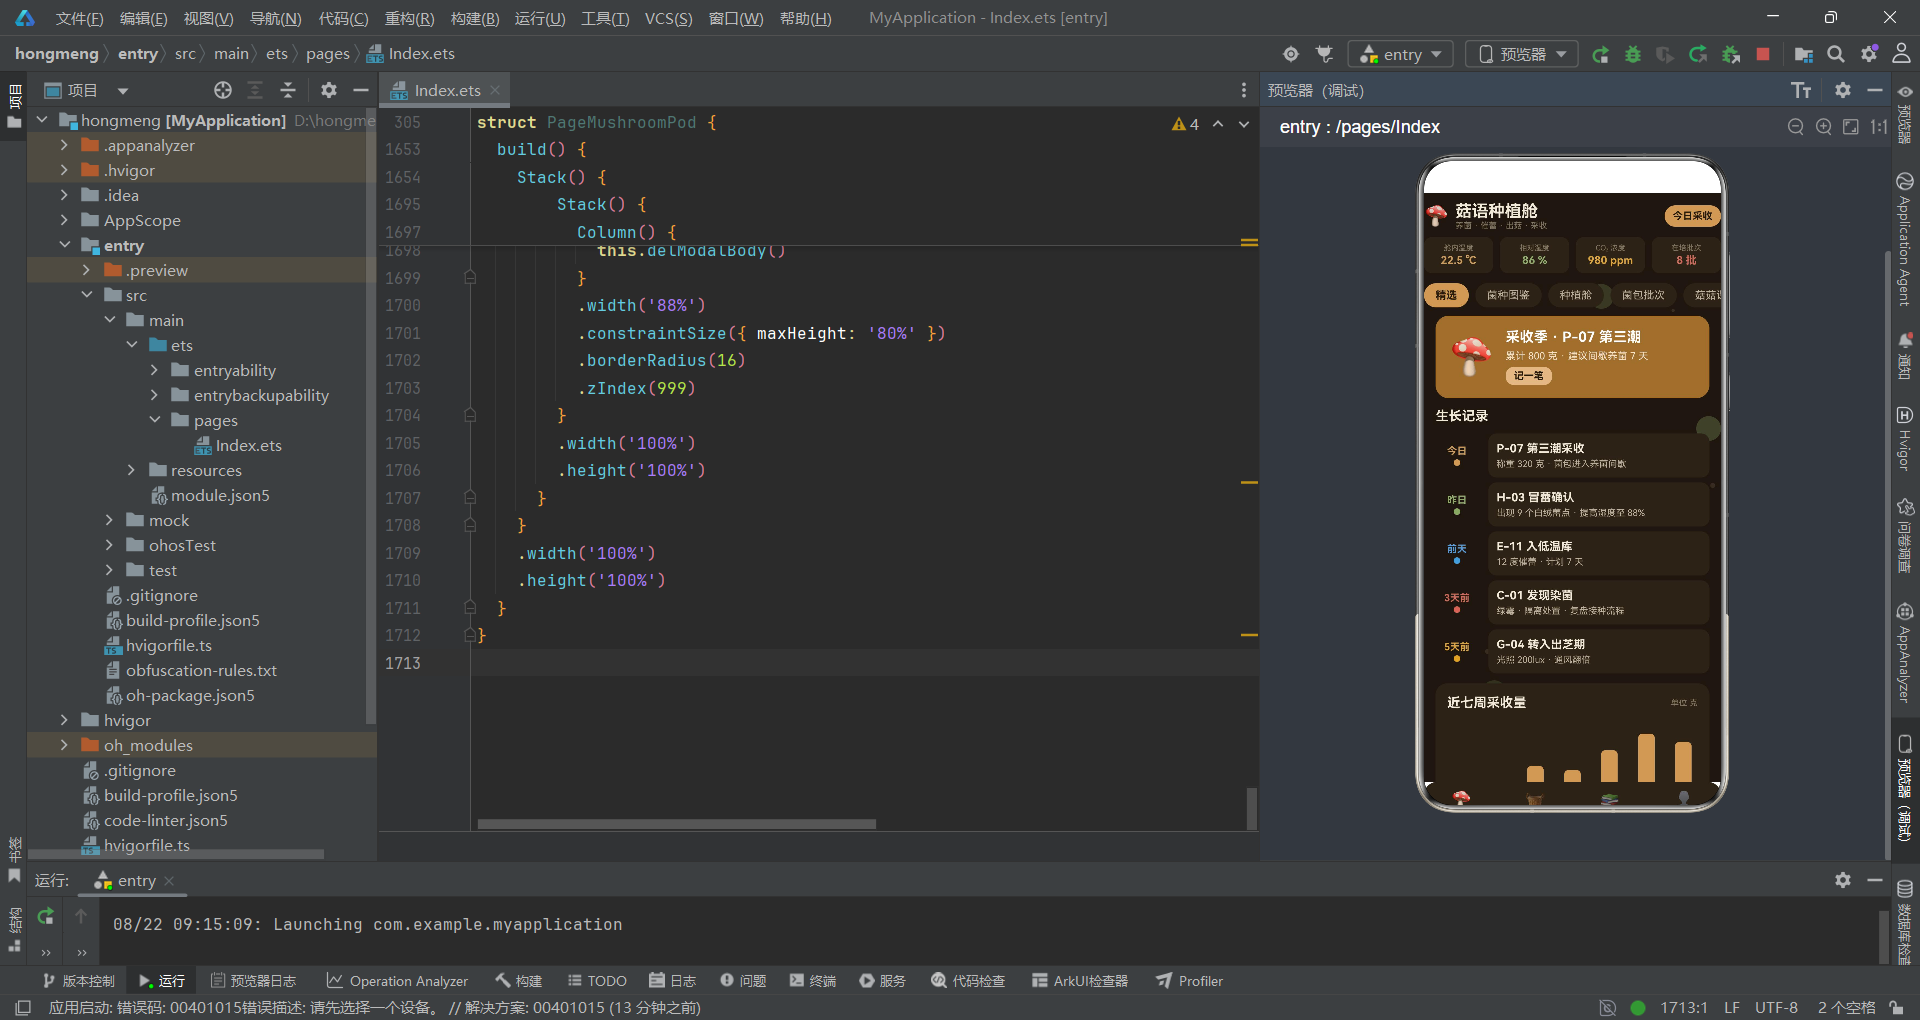Select the 种植舱 chip in the preview

point(1575,295)
